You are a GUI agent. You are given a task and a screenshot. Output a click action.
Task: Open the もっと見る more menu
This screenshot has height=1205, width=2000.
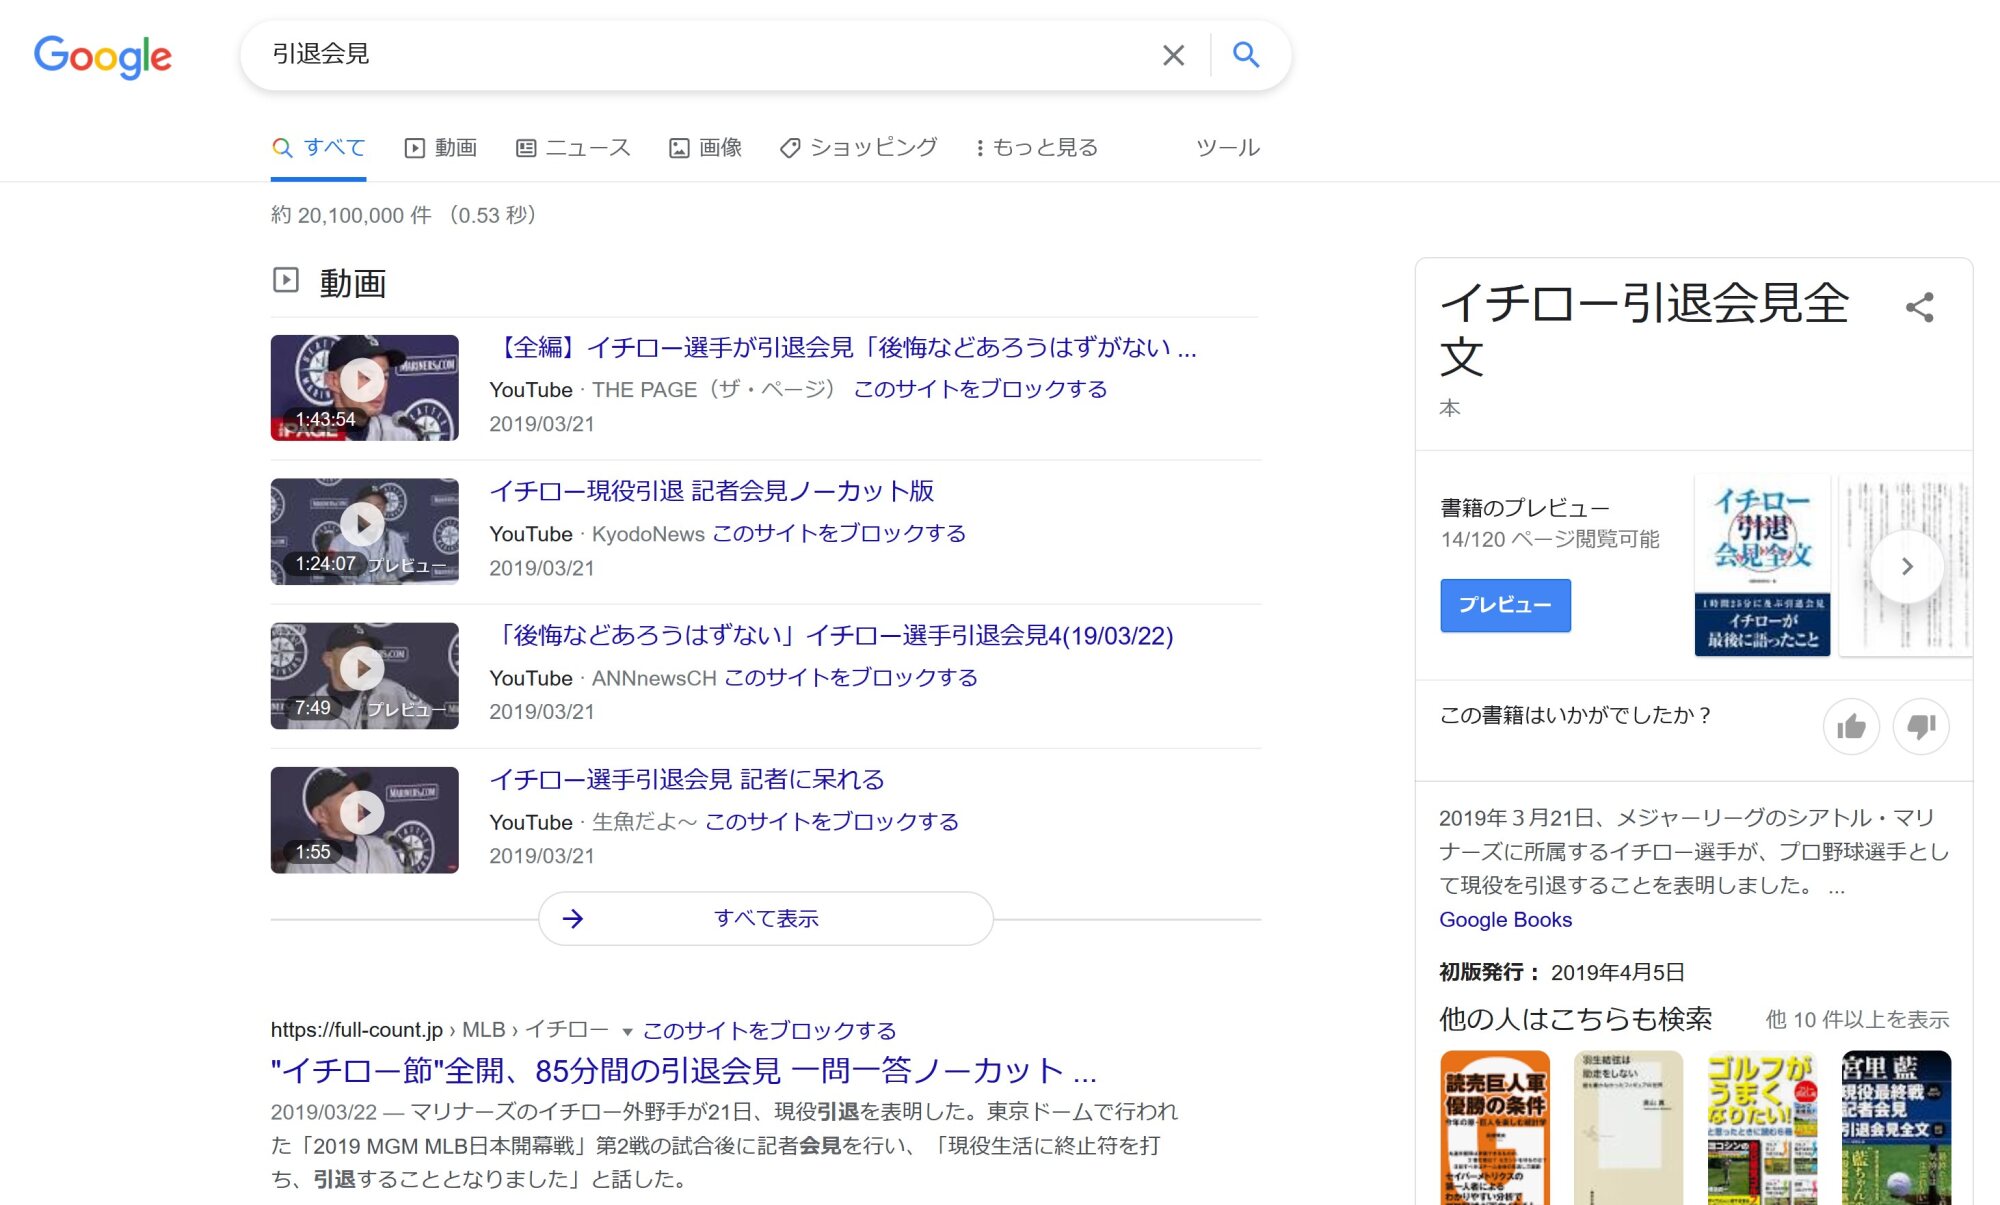click(x=1036, y=148)
